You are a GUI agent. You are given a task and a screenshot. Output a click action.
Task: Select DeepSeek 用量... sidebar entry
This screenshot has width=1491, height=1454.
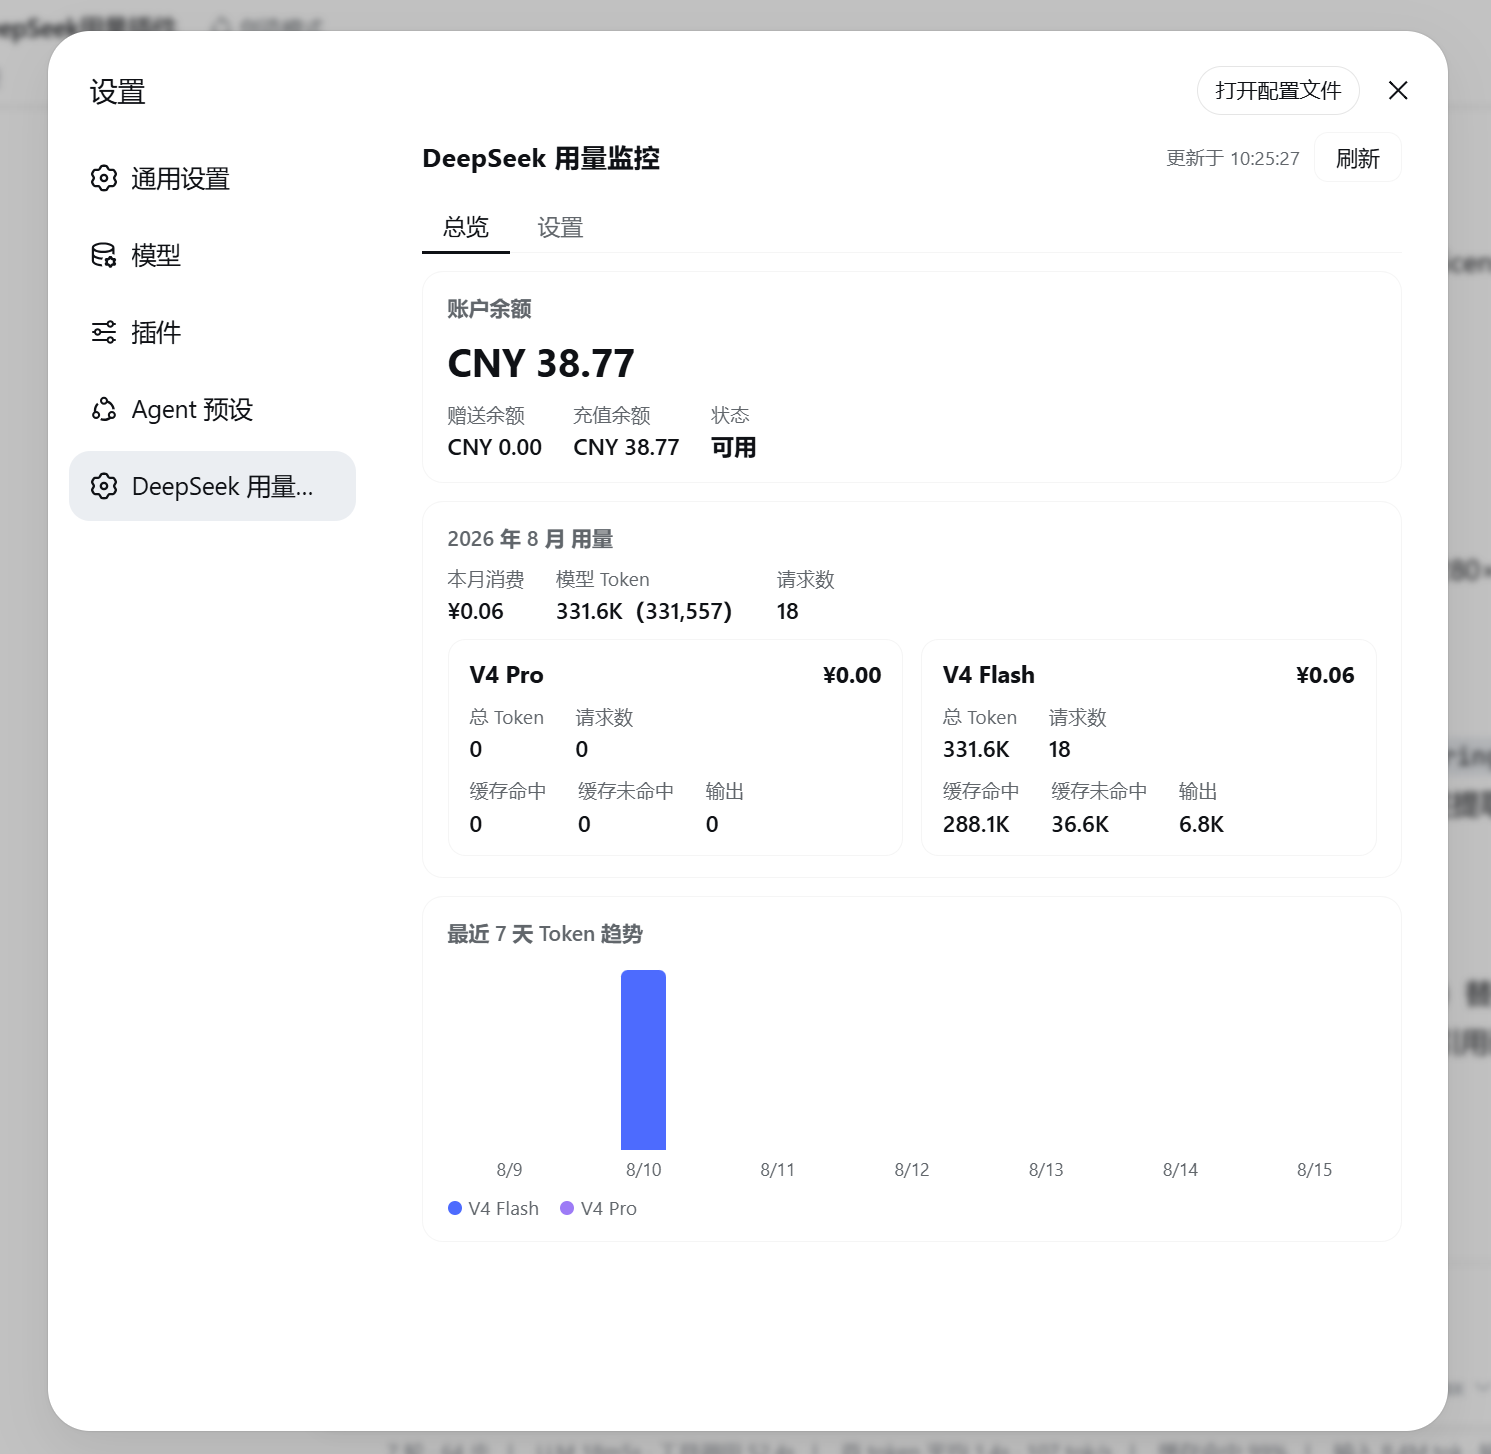coord(212,486)
